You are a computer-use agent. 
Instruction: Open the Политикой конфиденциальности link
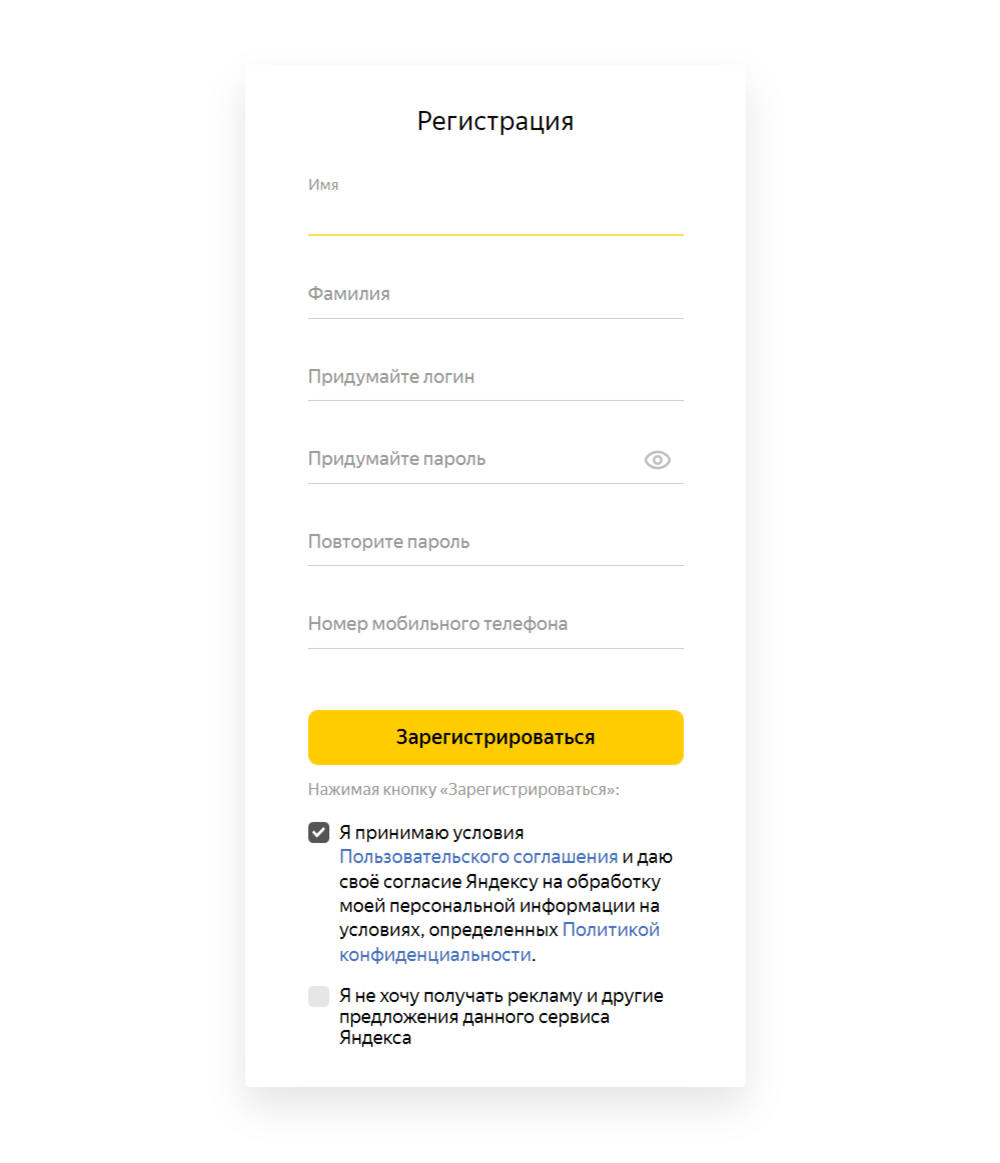point(610,930)
